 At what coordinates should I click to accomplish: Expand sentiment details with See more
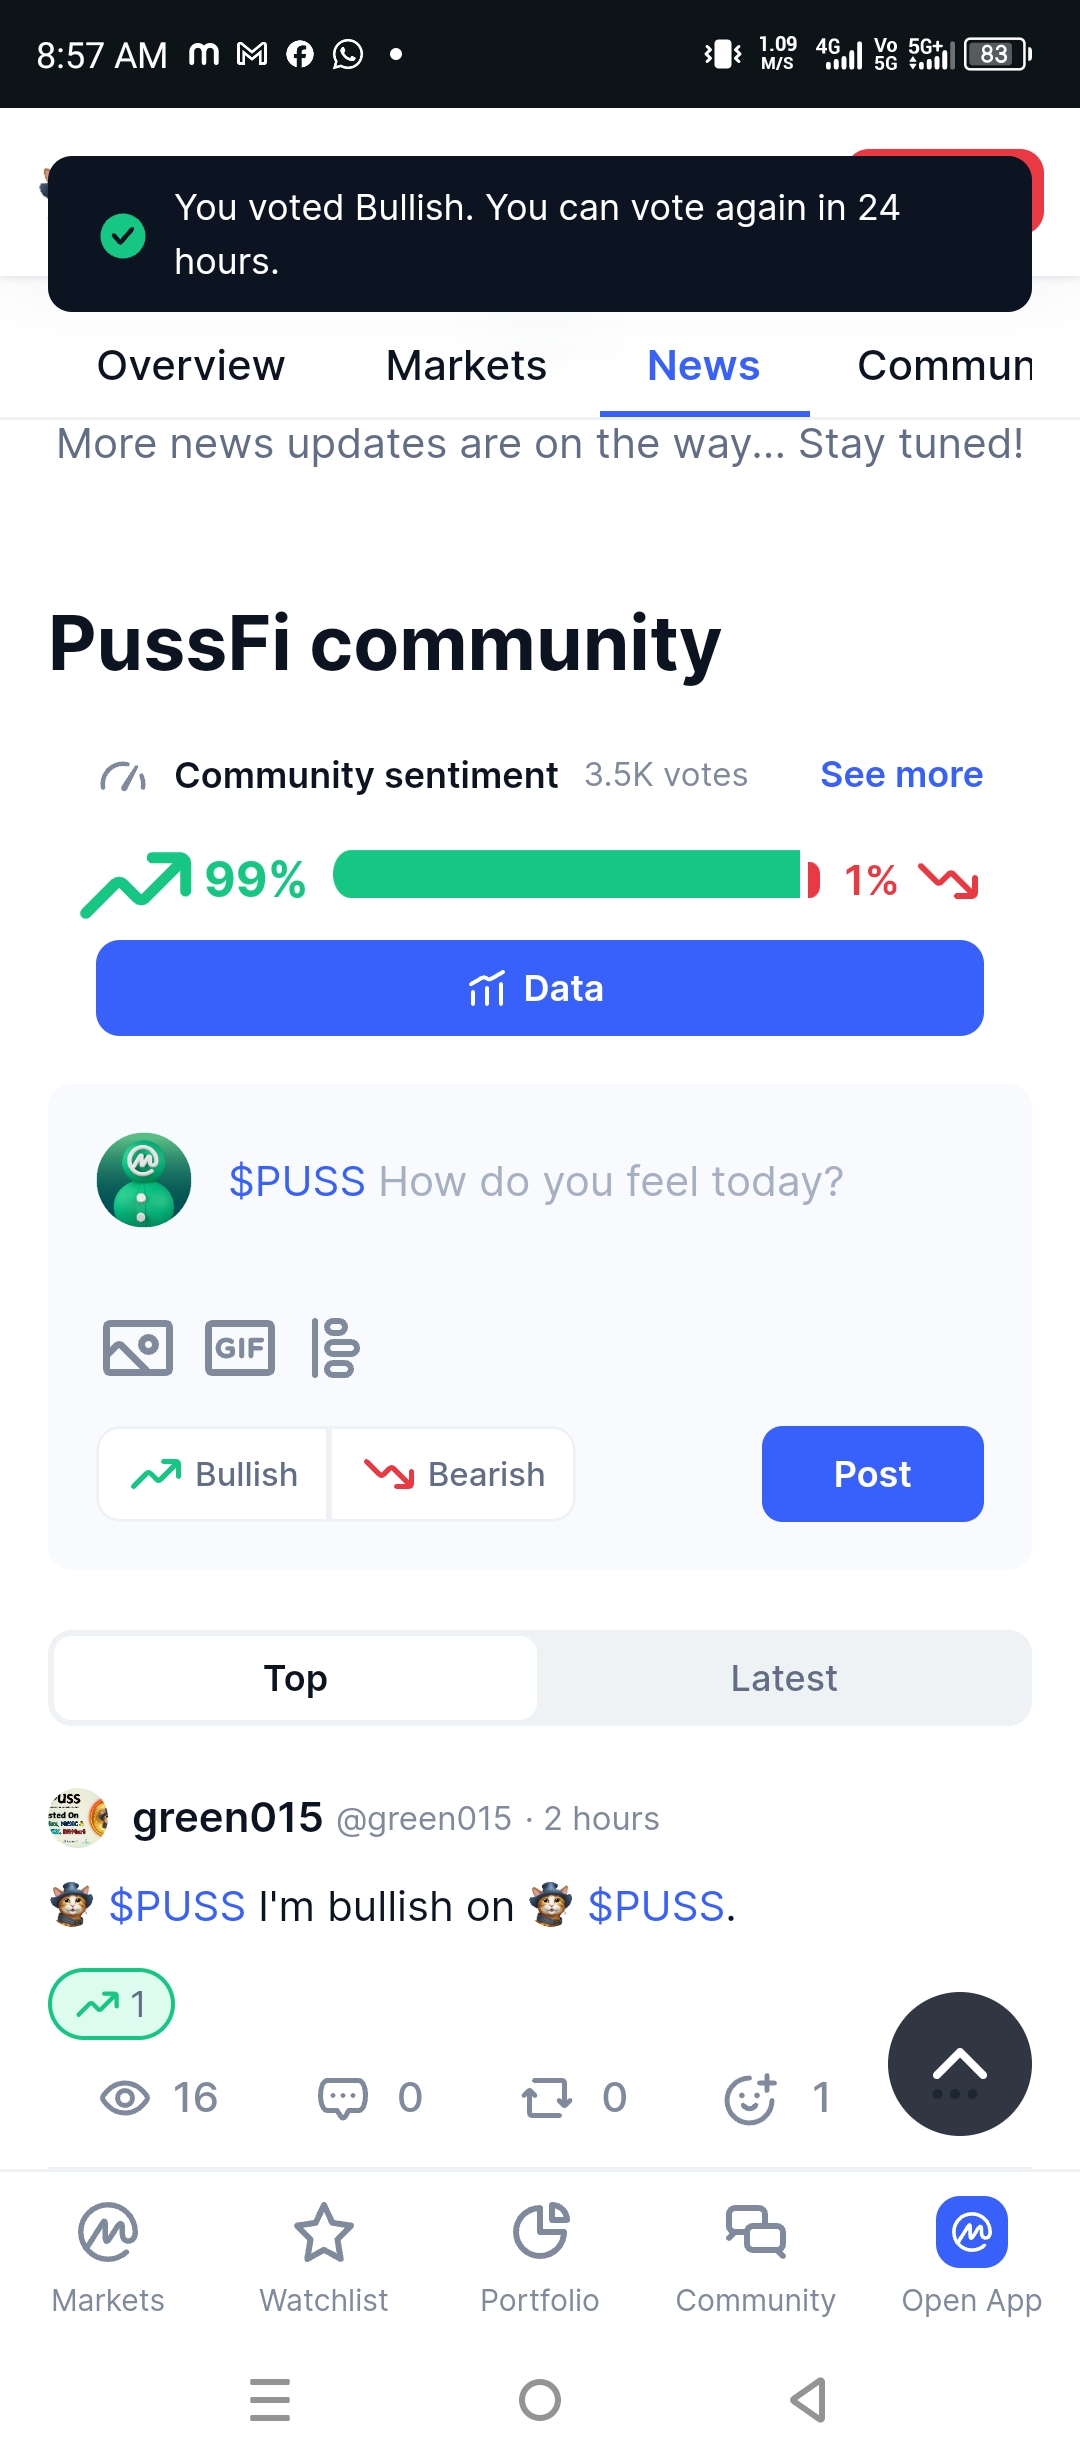pos(901,775)
